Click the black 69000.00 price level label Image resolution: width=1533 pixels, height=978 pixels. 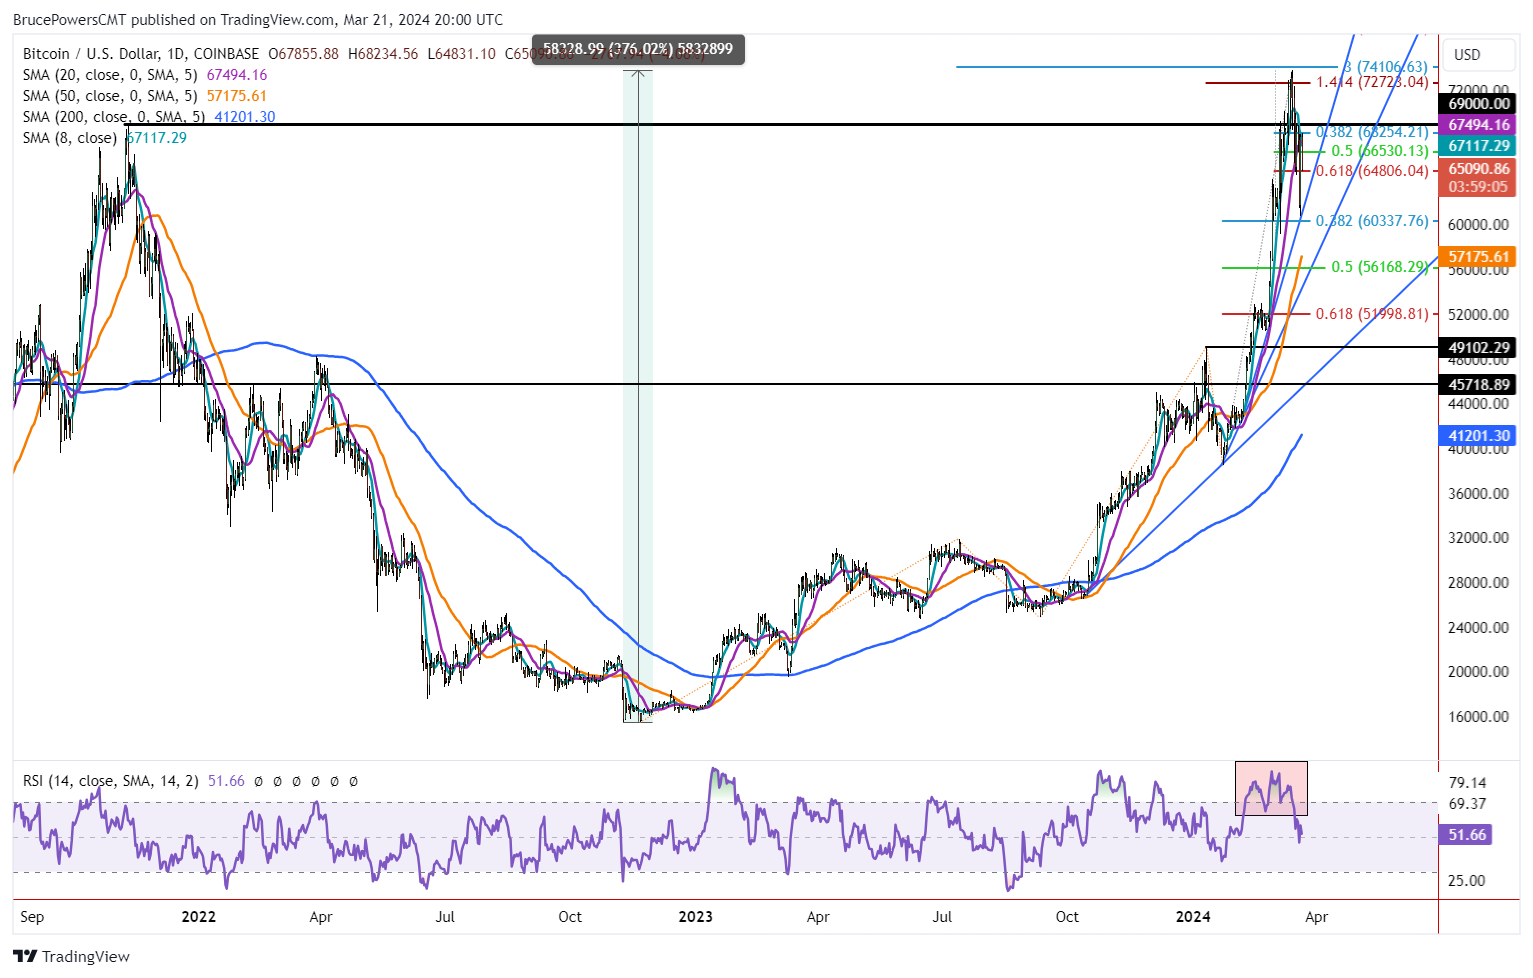click(1479, 103)
